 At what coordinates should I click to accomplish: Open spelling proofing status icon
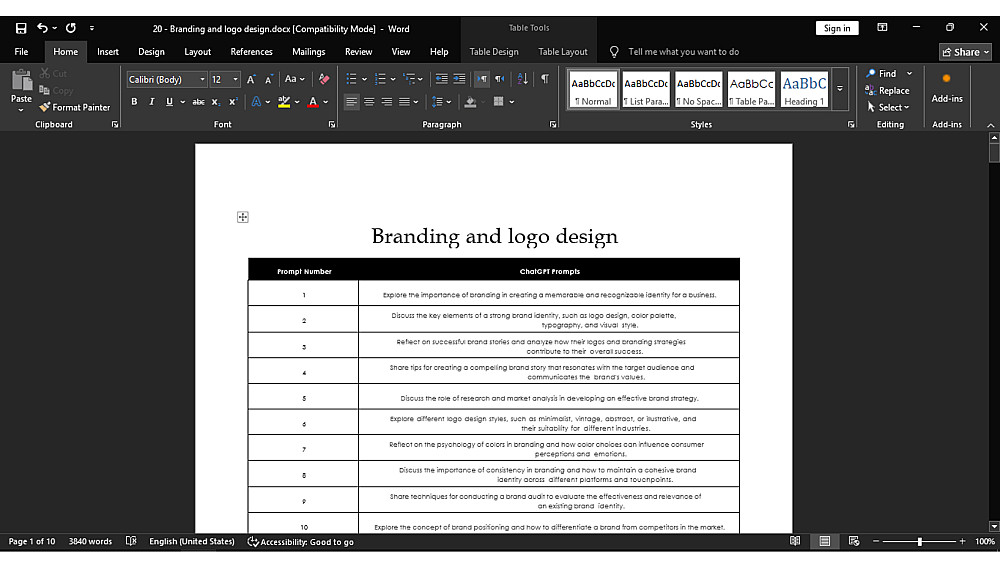[131, 541]
